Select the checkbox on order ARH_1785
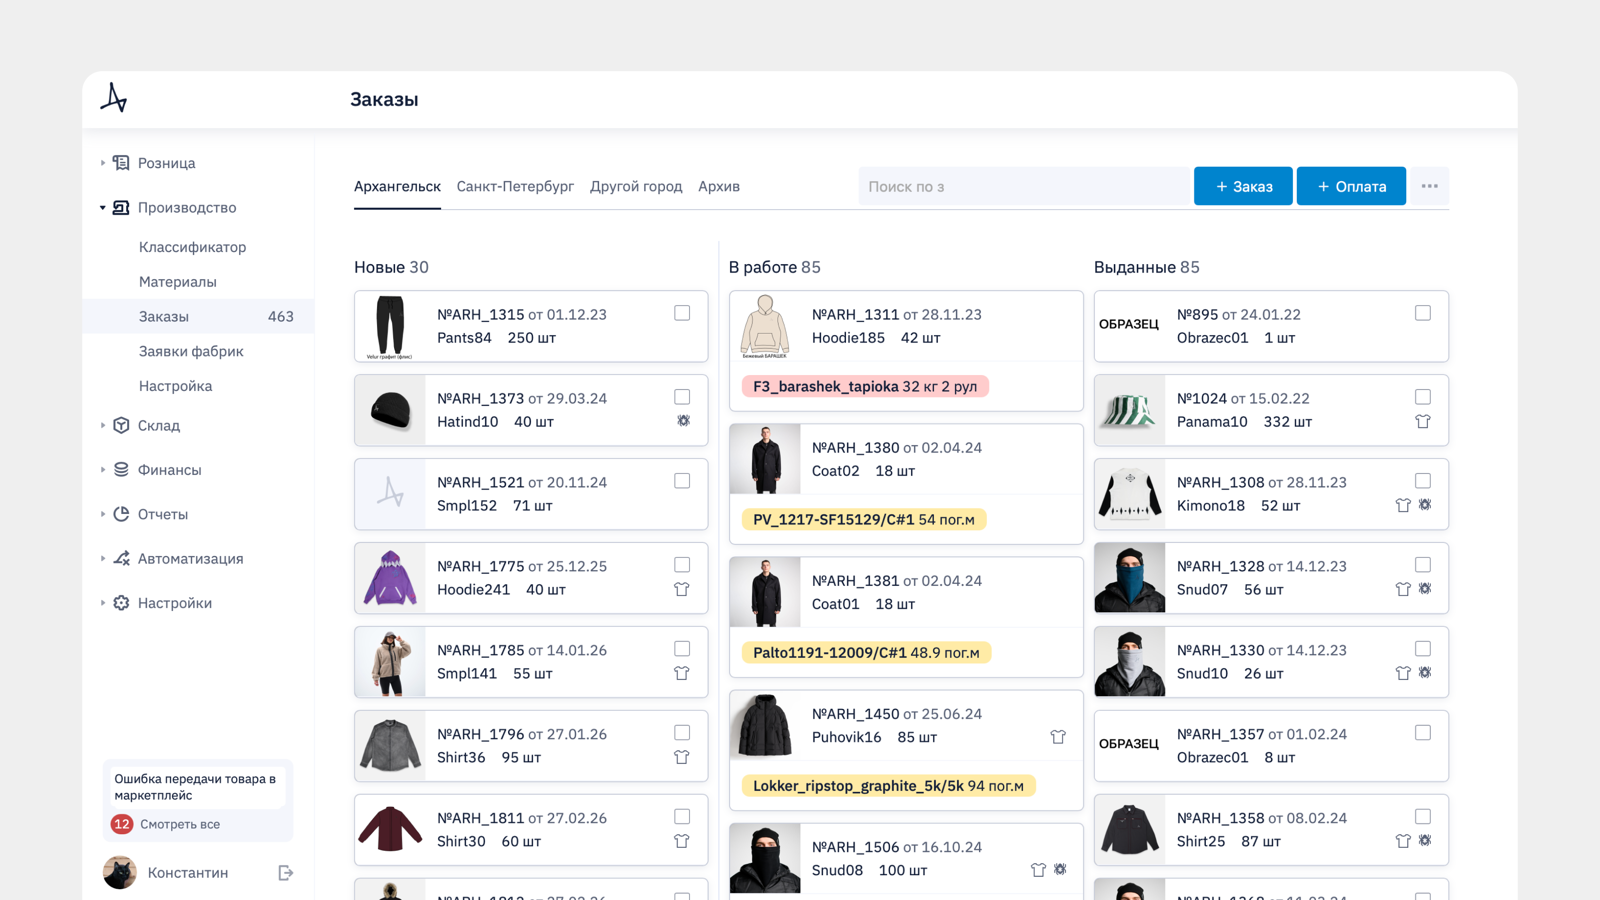The width and height of the screenshot is (1600, 900). [682, 649]
